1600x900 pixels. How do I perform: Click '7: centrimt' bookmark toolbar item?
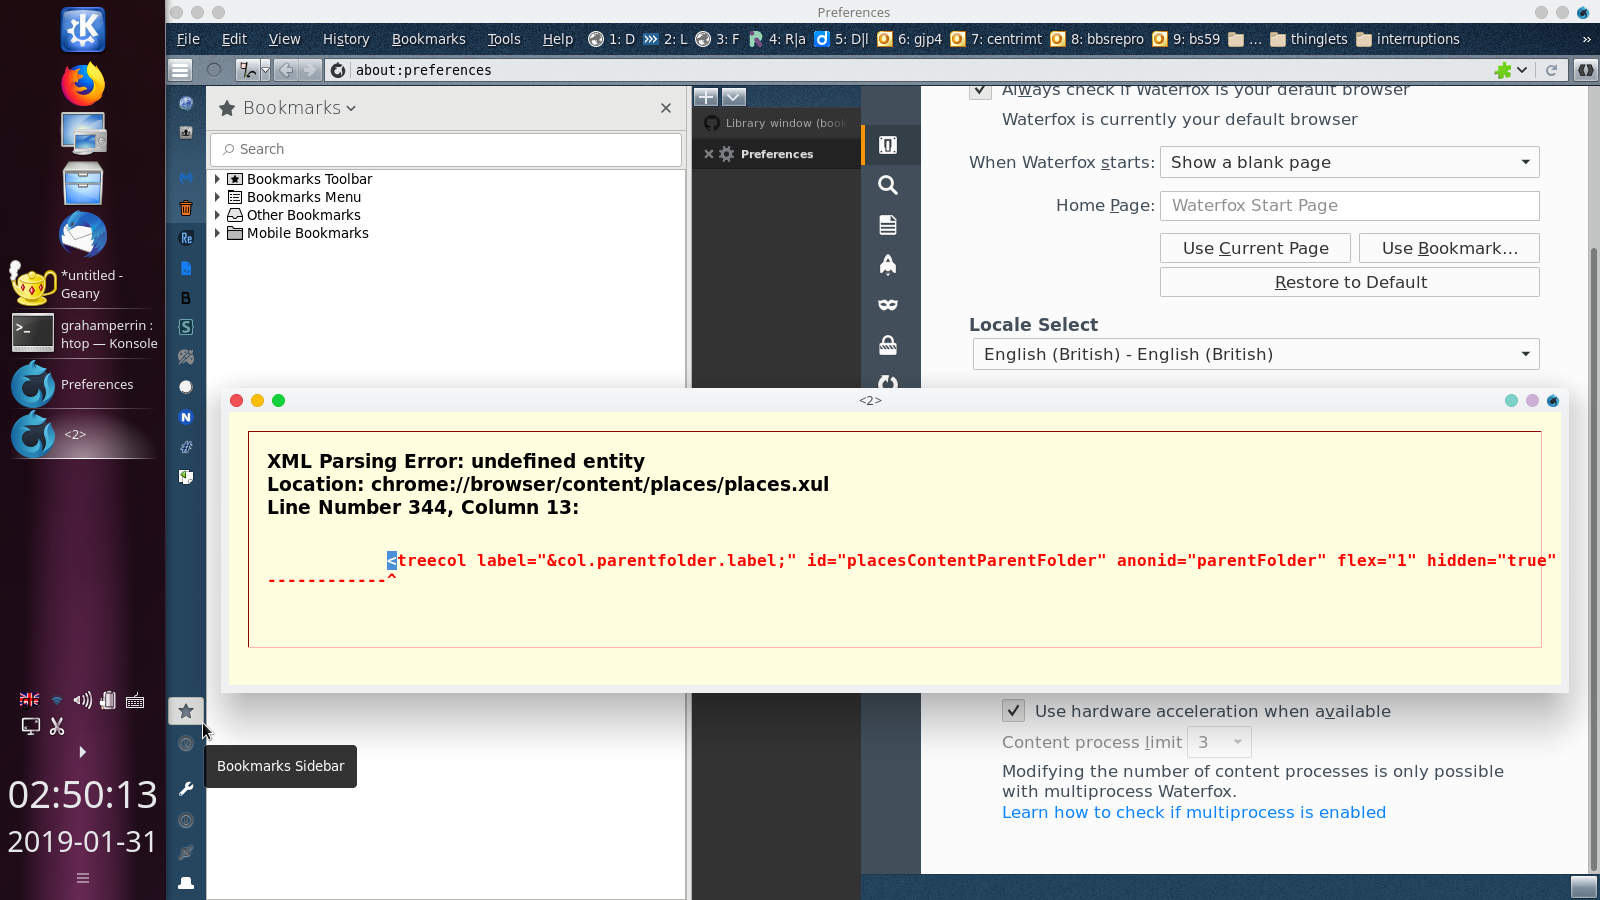(996, 39)
